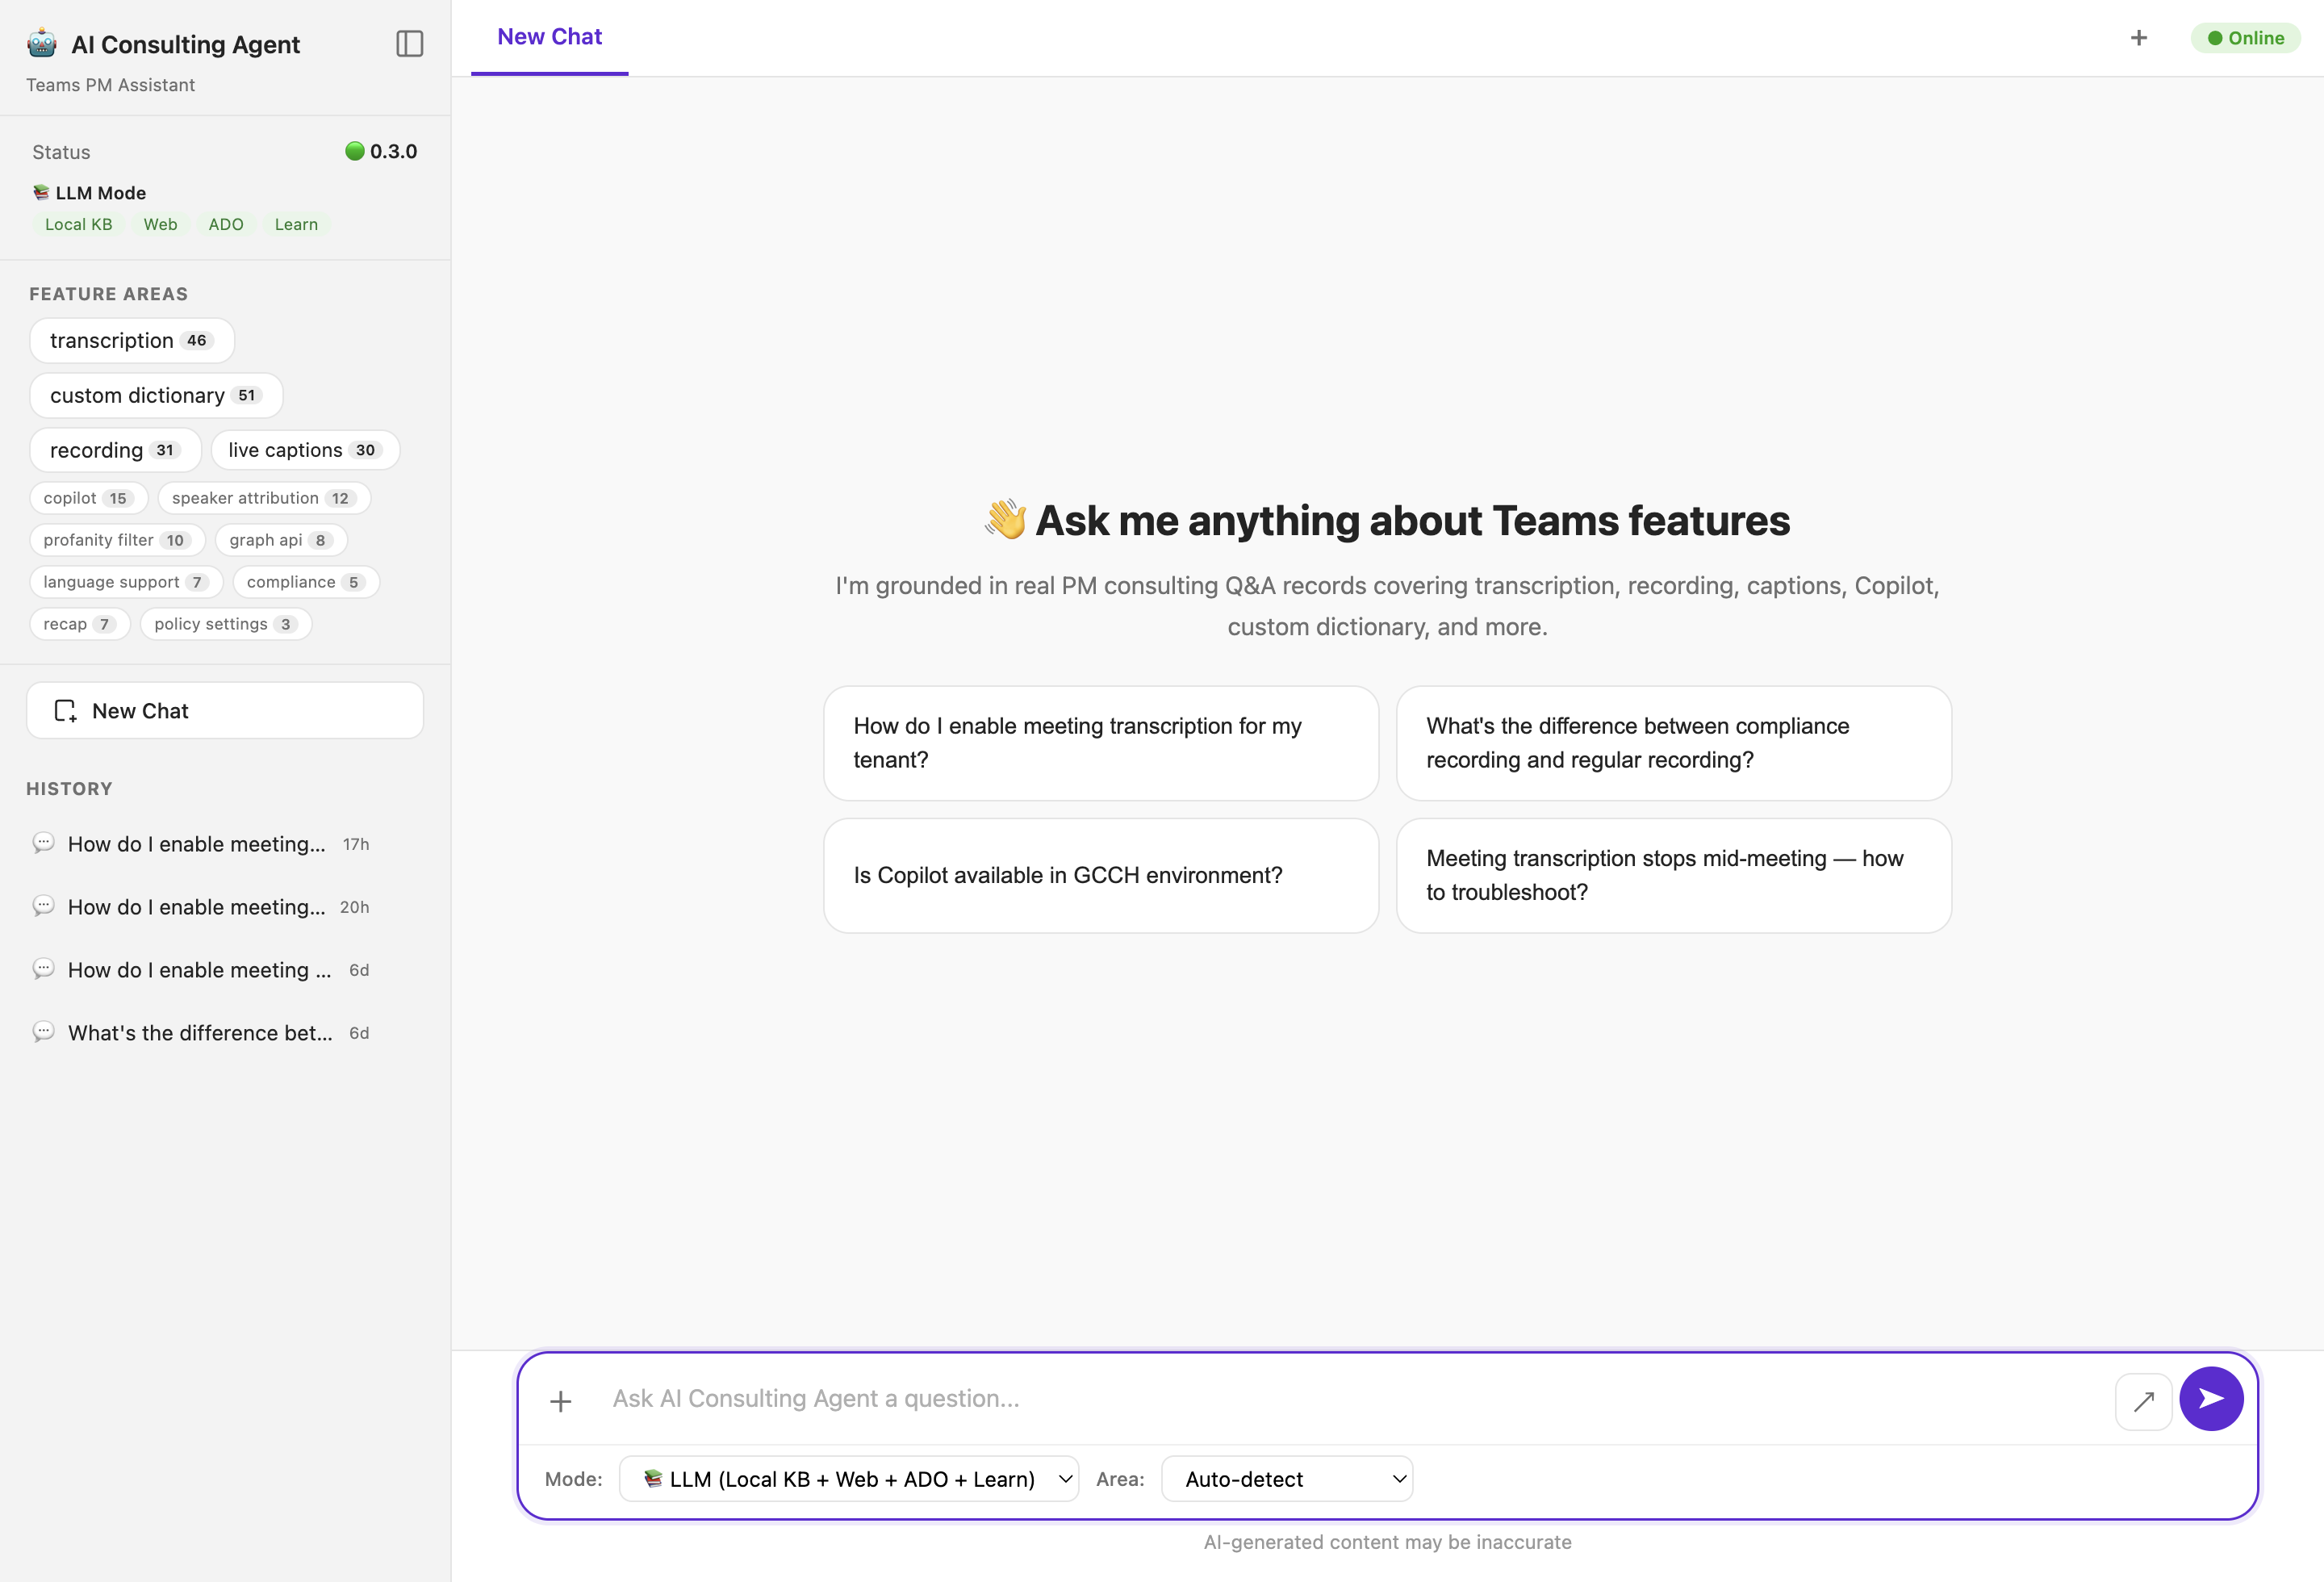2324x1582 pixels.
Task: Choose the graph api feature chip
Action: [281, 540]
